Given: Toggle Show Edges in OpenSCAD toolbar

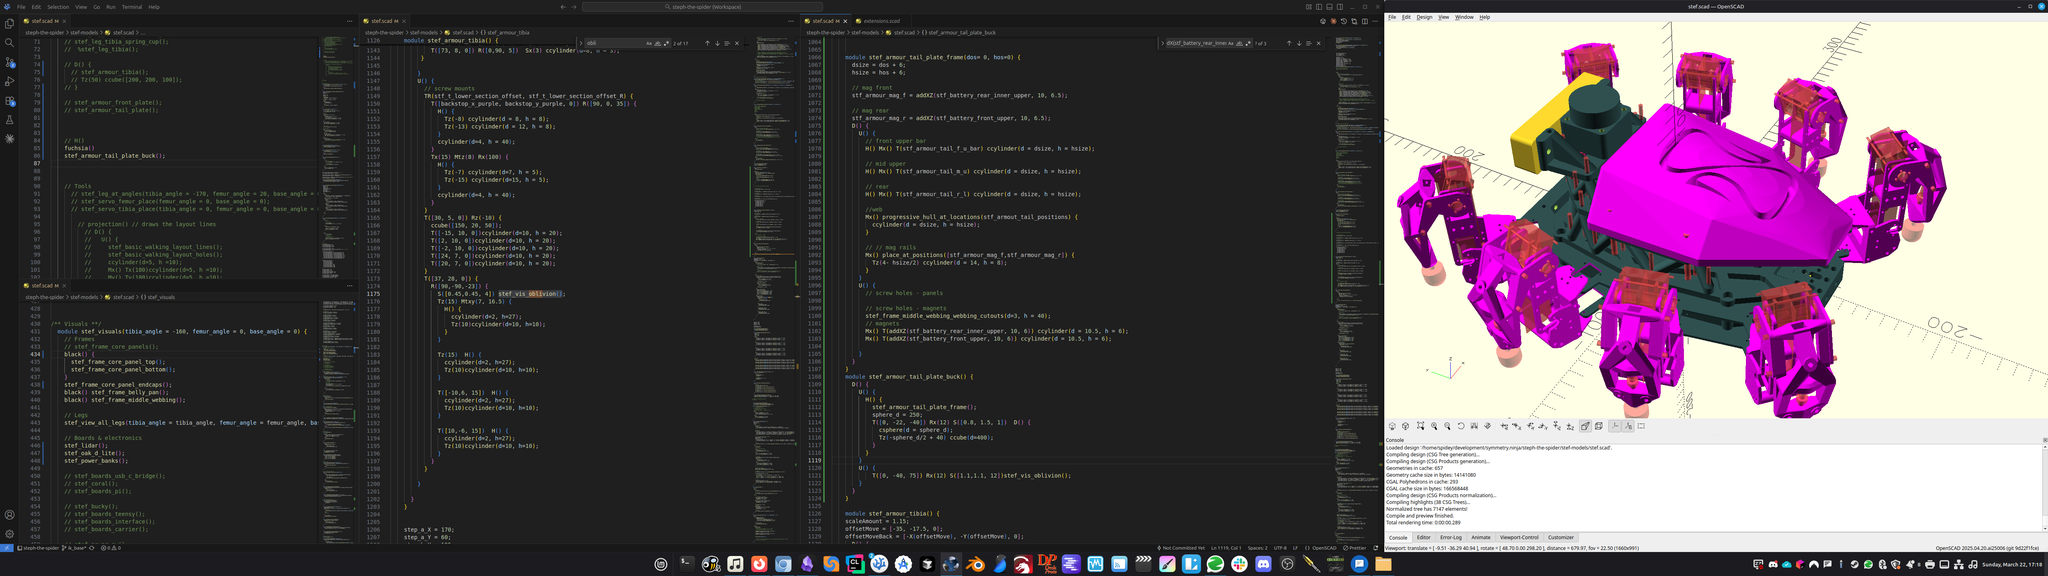Looking at the screenshot, I should coord(1641,426).
